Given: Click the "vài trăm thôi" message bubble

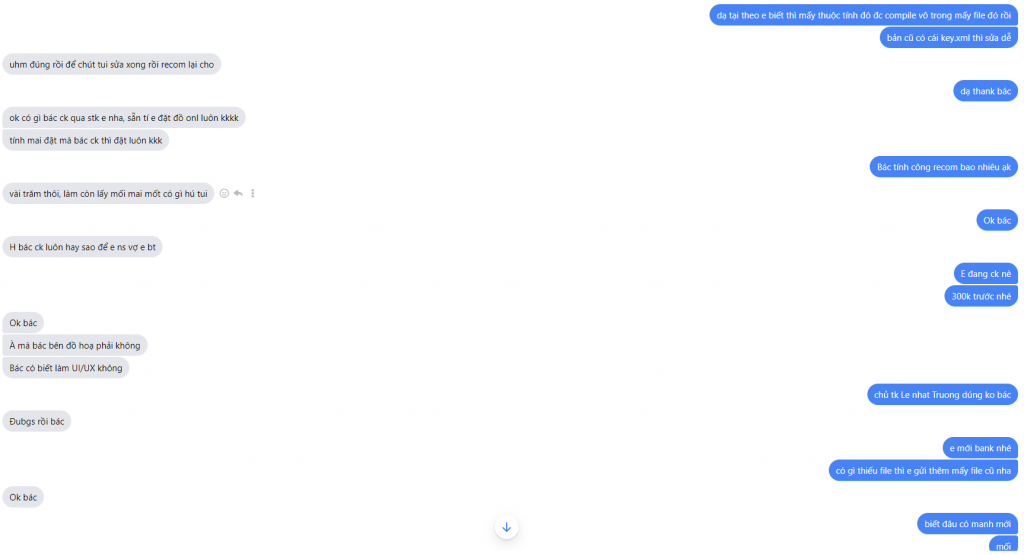Looking at the screenshot, I should coord(108,193).
